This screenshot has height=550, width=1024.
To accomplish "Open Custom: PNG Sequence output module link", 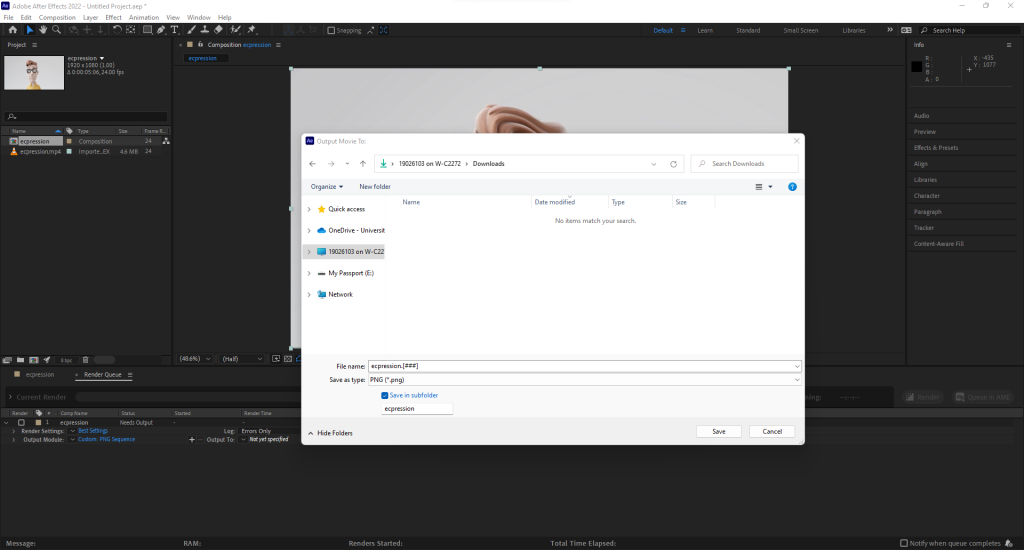I will pyautogui.click(x=106, y=440).
